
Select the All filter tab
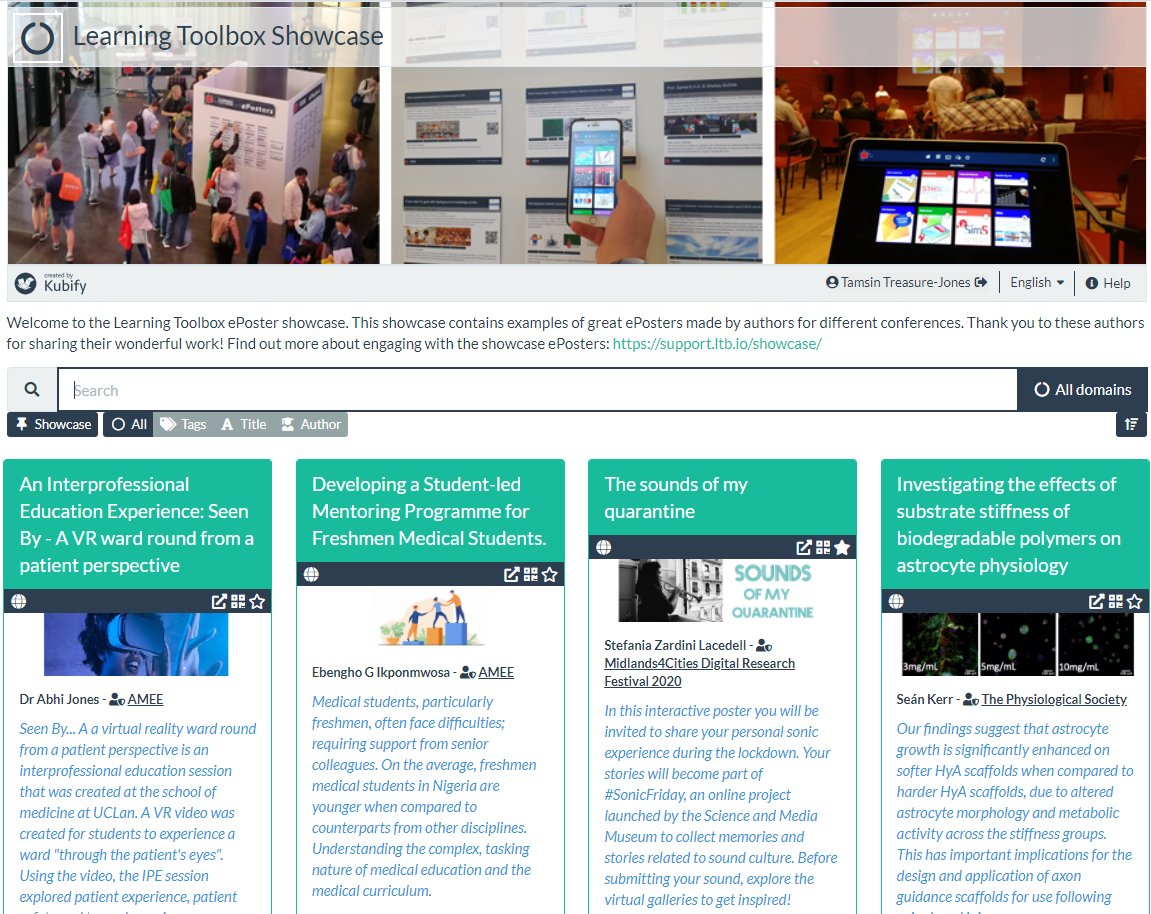coord(127,424)
